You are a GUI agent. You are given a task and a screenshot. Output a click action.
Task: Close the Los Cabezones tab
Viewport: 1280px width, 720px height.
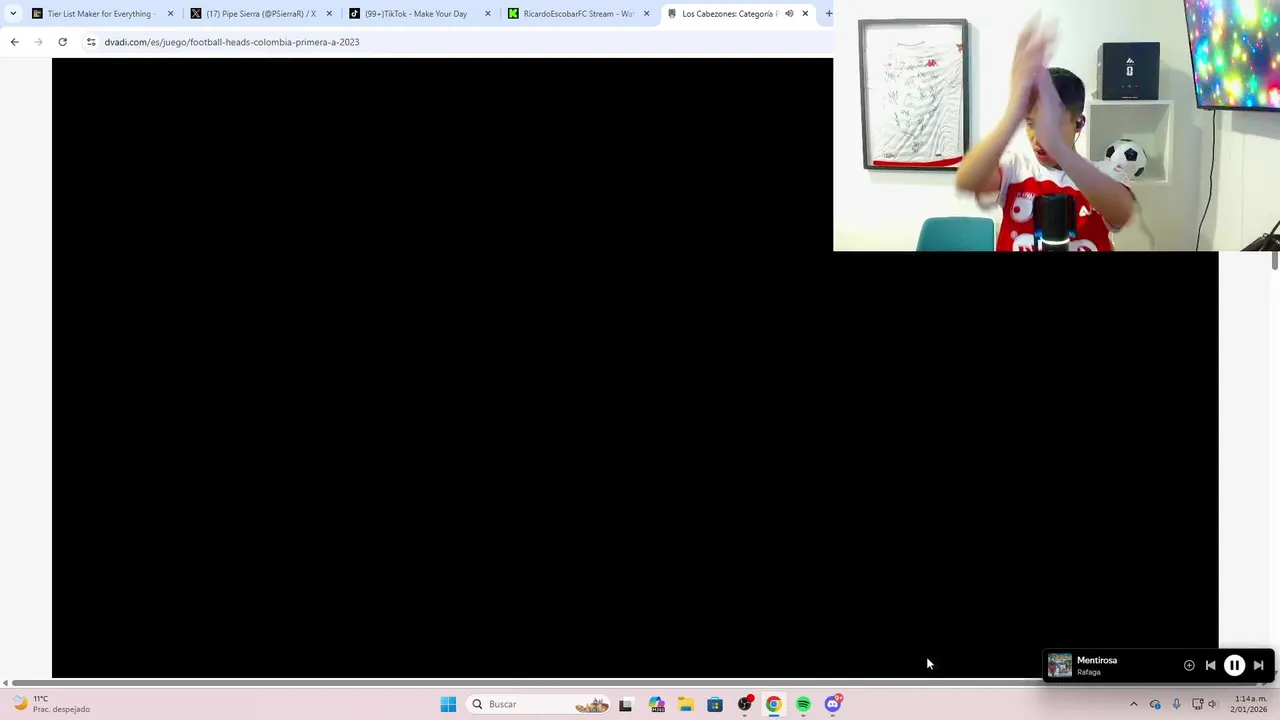(805, 14)
